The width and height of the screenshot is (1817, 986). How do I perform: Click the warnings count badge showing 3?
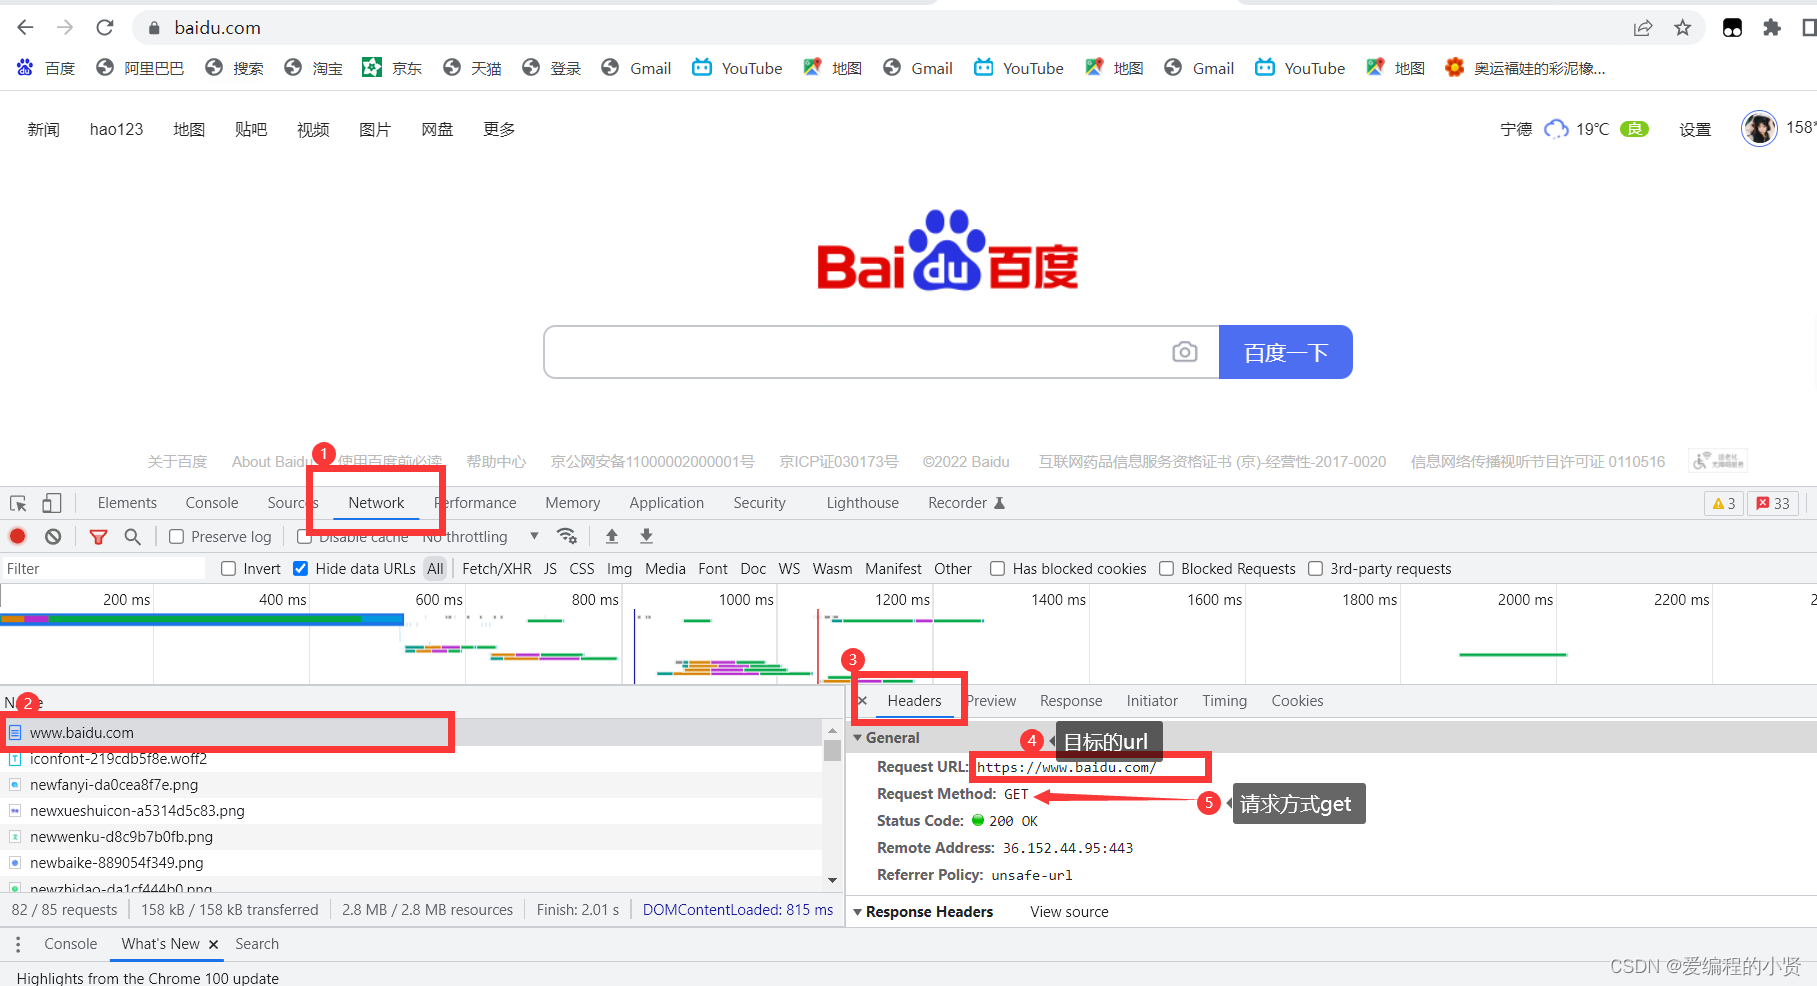tap(1723, 503)
